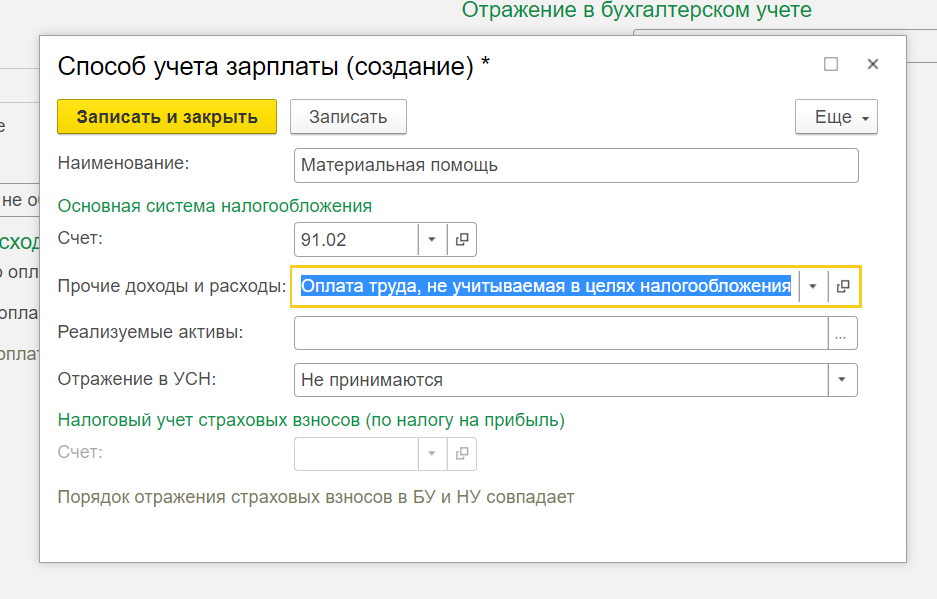Open the account 91.02 card via open icon
The height and width of the screenshot is (599, 937).
[x=462, y=239]
